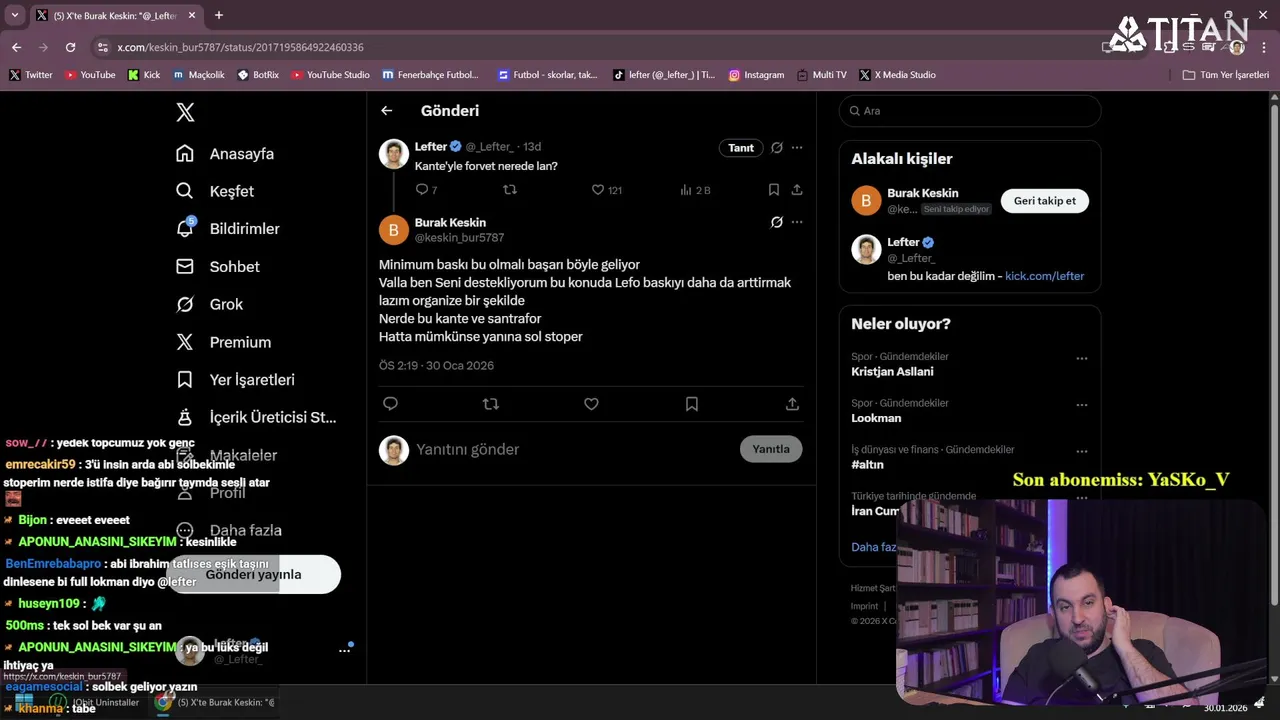Share Burak Keskin's post
1280x720 pixels.
click(x=792, y=404)
